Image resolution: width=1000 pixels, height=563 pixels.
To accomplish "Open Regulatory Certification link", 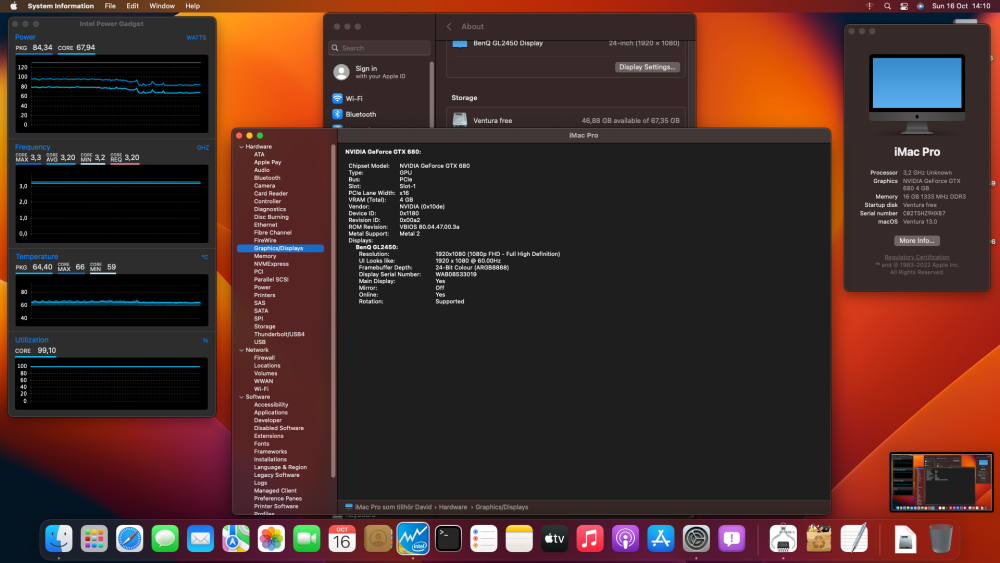I will point(916,257).
